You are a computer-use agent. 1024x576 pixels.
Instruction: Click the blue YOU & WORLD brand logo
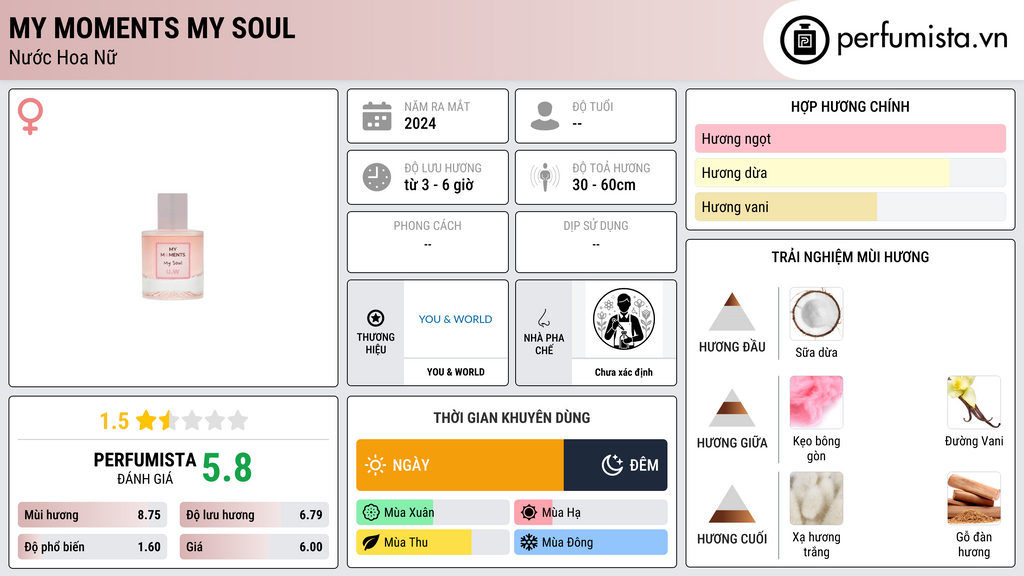click(455, 319)
